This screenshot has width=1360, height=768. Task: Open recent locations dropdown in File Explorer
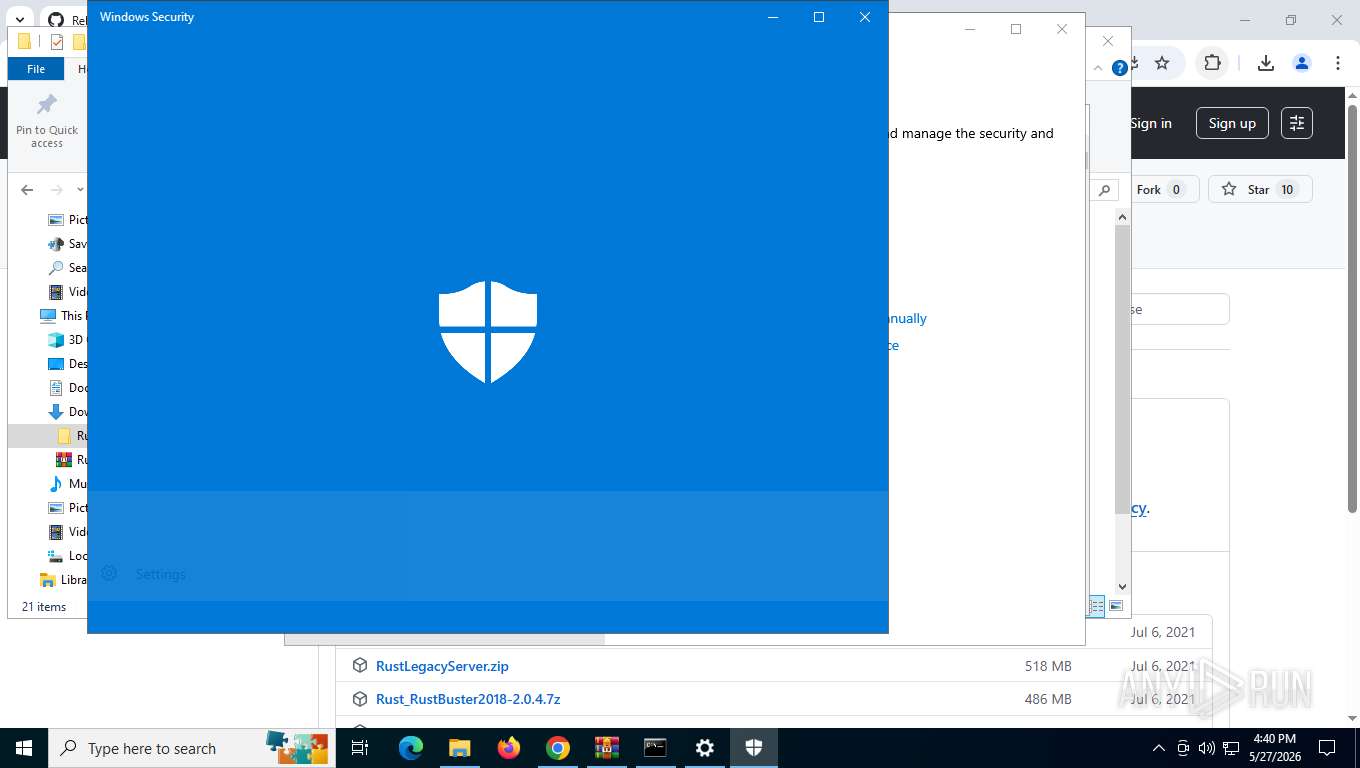click(80, 190)
